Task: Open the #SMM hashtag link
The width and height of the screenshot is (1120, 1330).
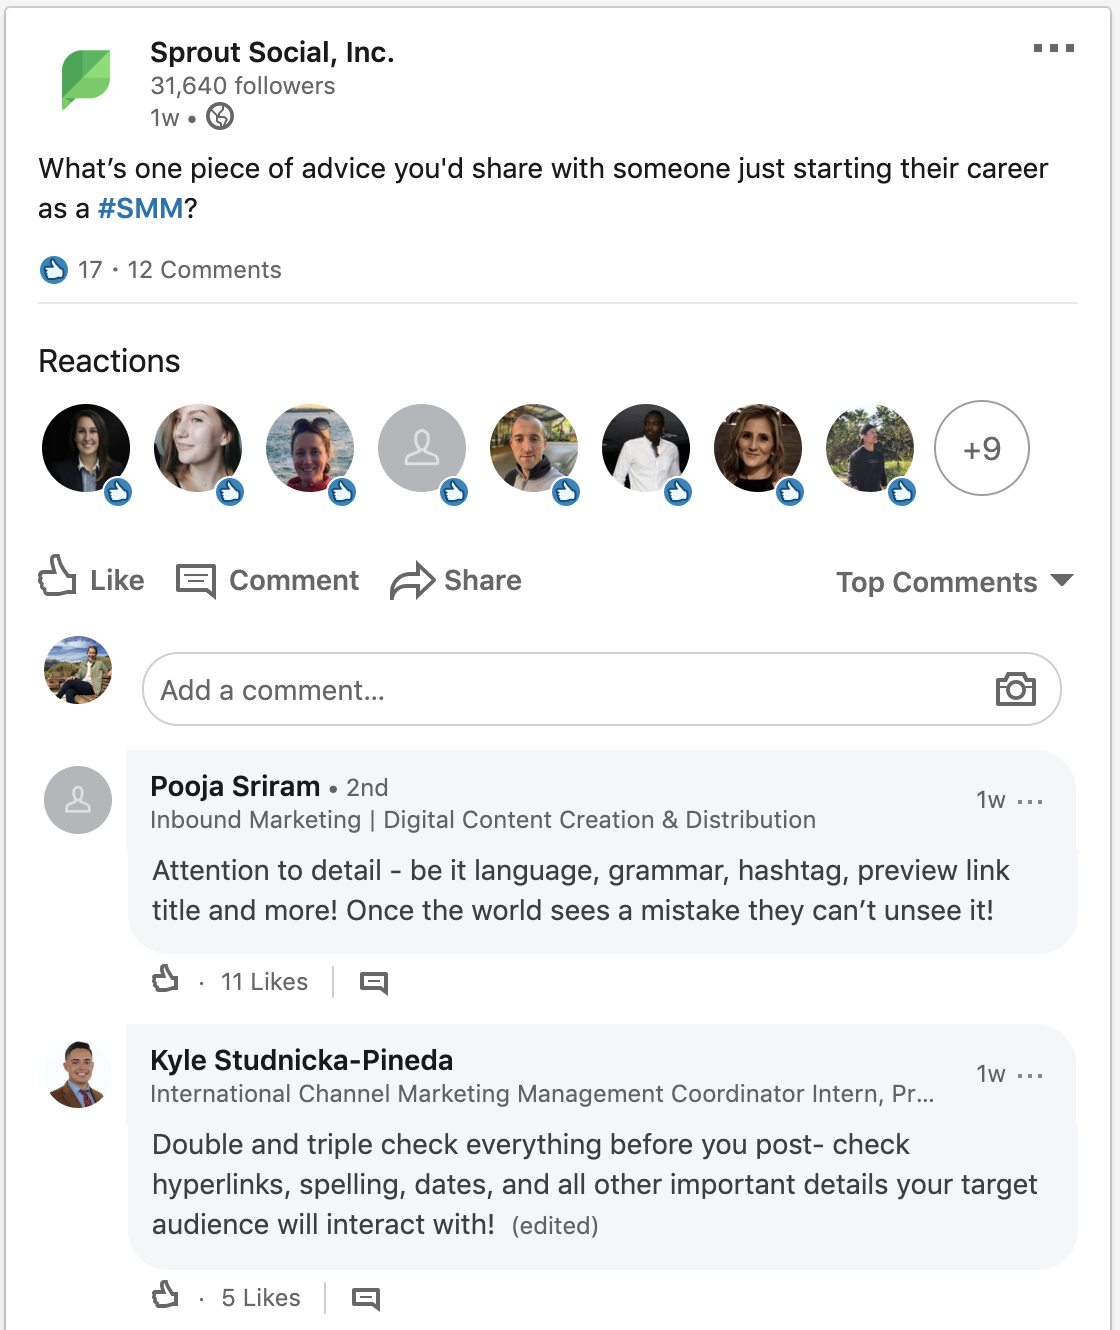Action: (140, 209)
